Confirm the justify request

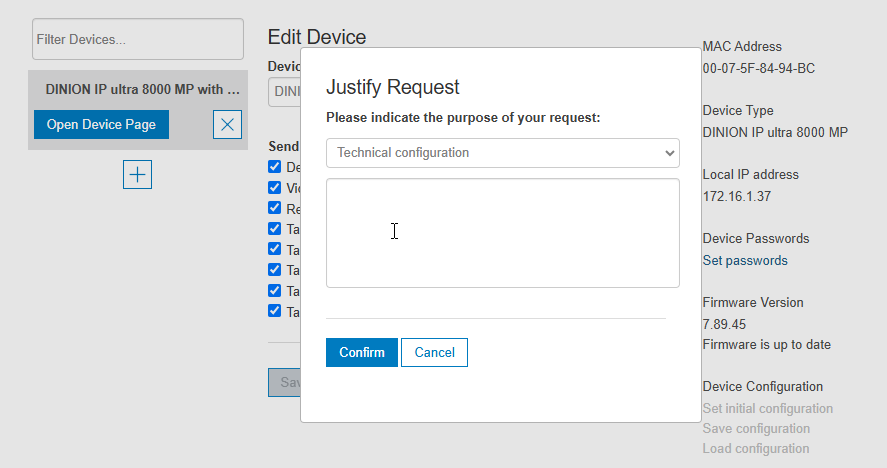tap(361, 352)
